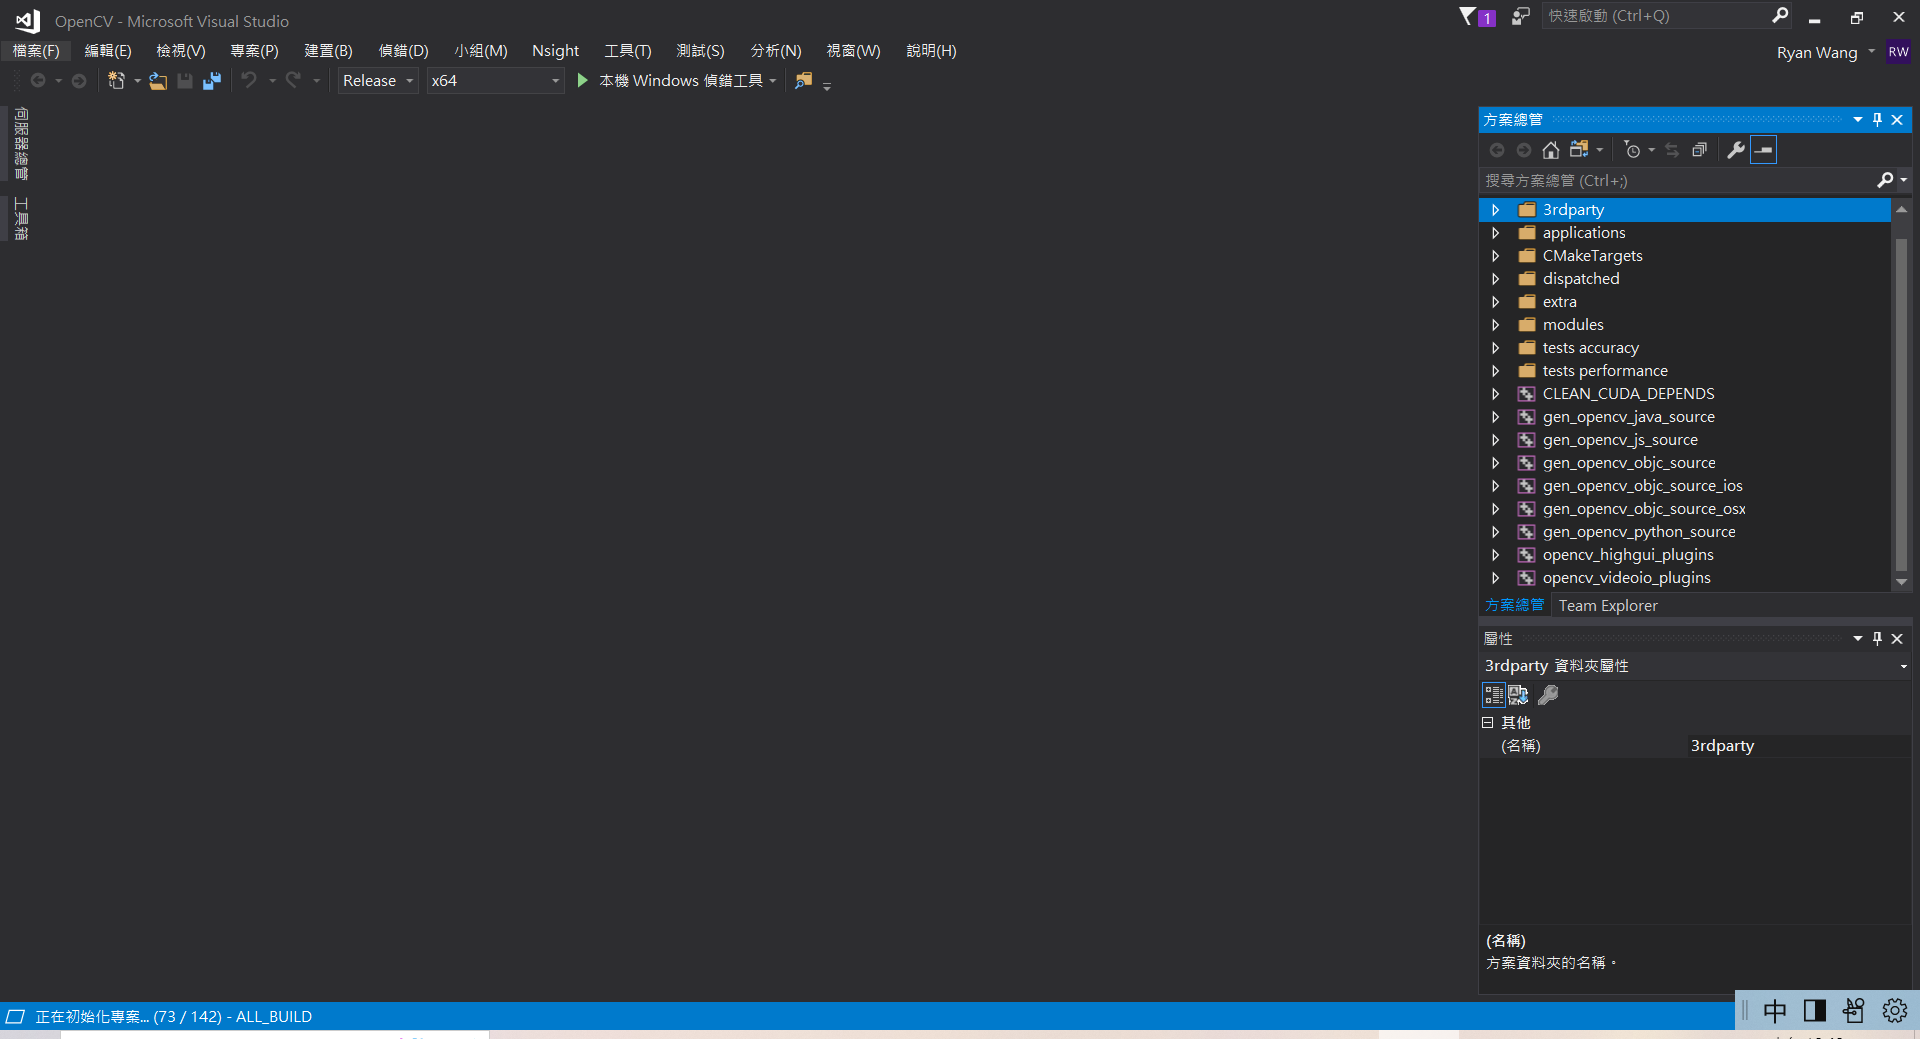
Task: Click the Solution Explorer search magnifier icon
Action: [1885, 180]
